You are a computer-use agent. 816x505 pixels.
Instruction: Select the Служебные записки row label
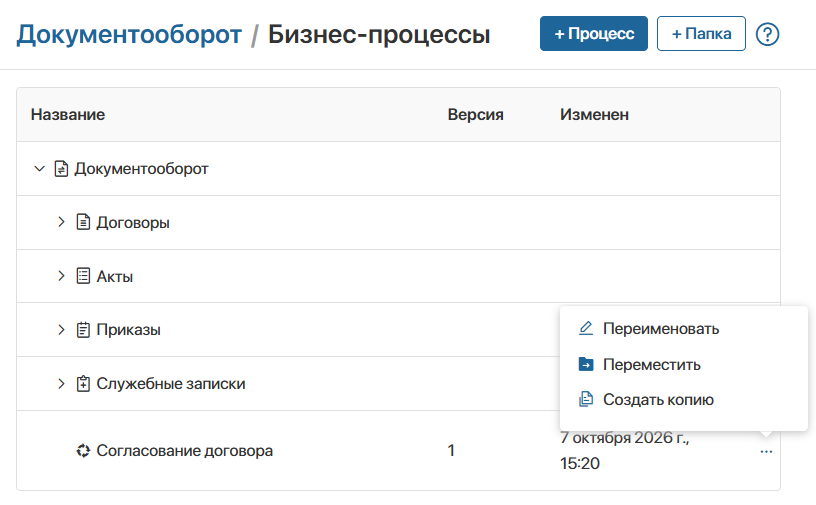click(171, 384)
